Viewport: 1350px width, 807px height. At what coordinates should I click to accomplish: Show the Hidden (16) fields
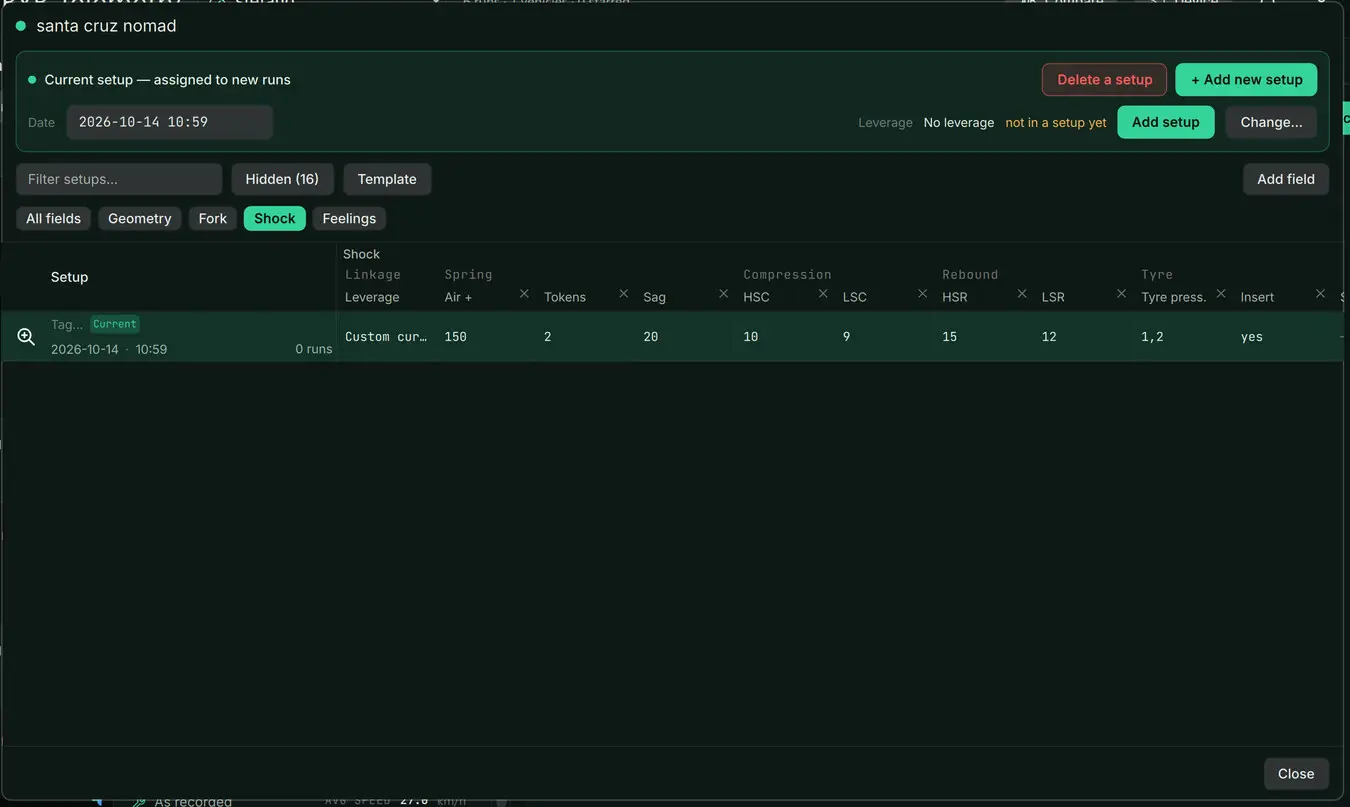(282, 179)
